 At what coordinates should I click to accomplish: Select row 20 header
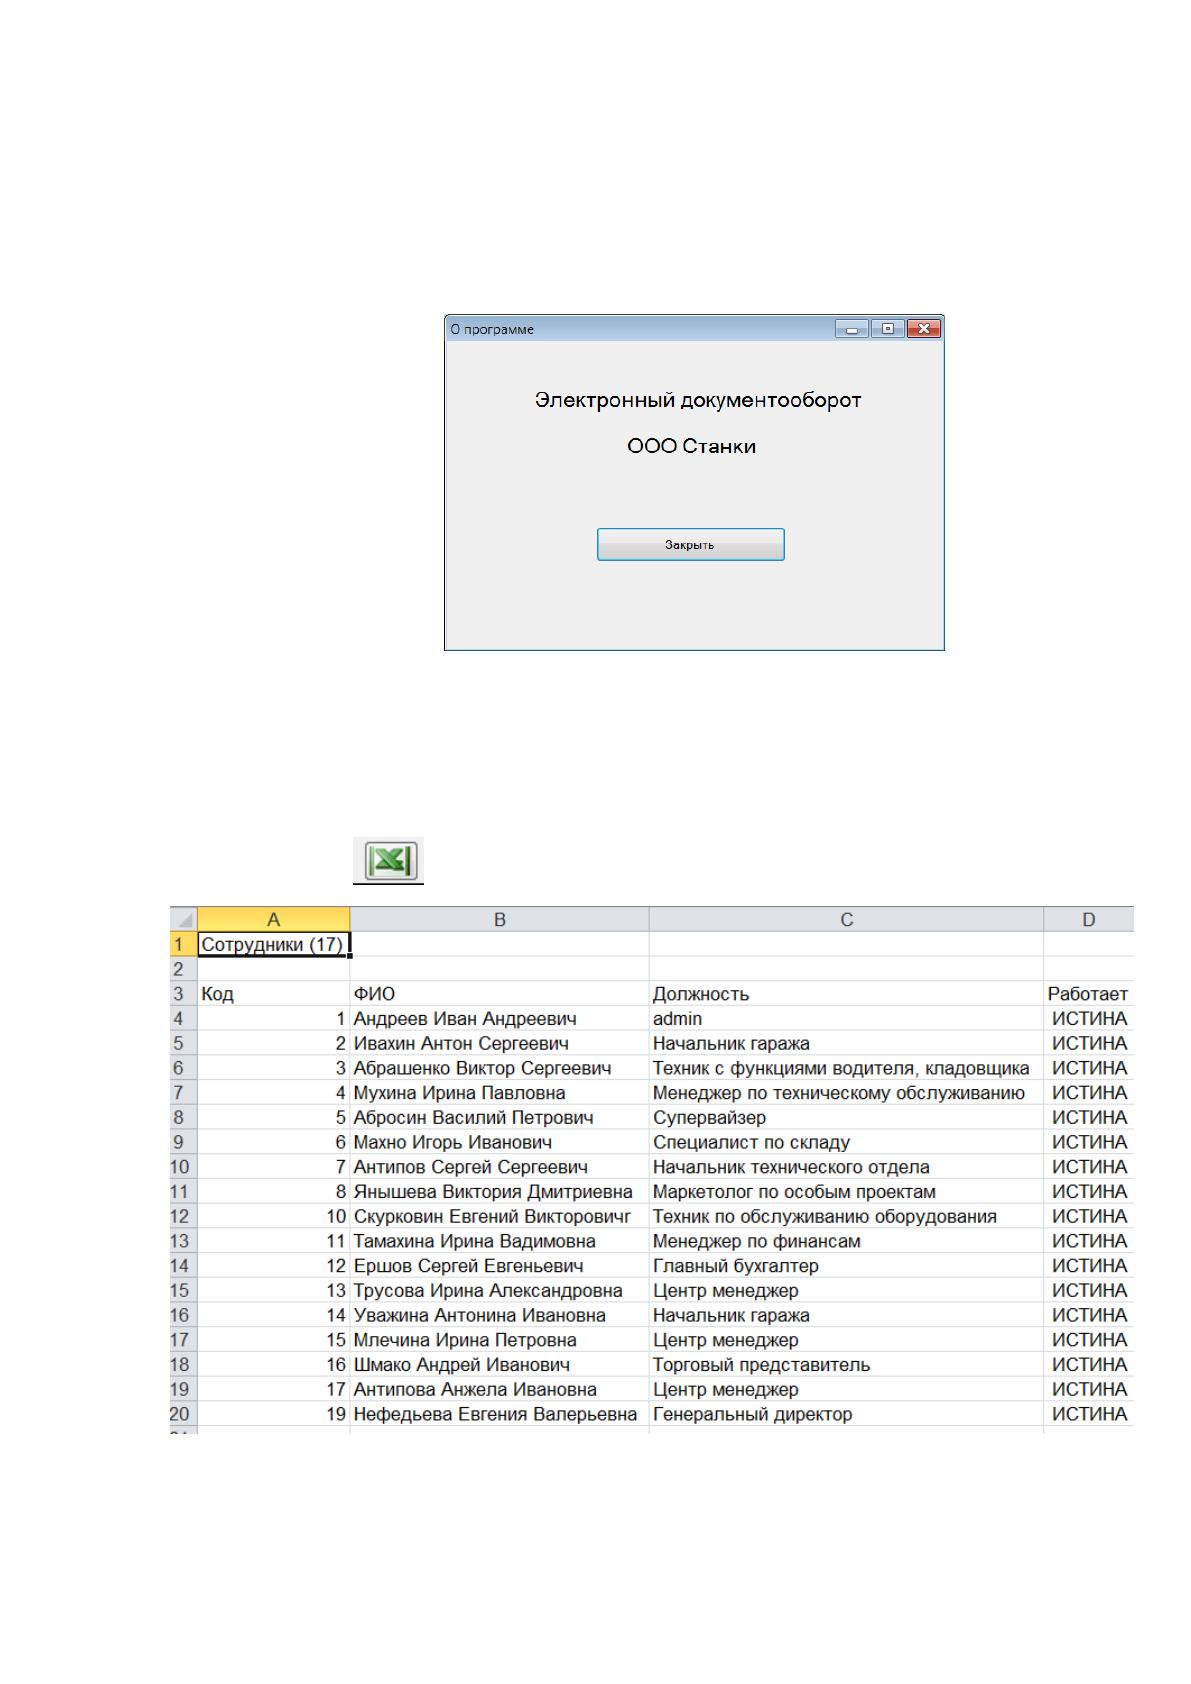184,1414
